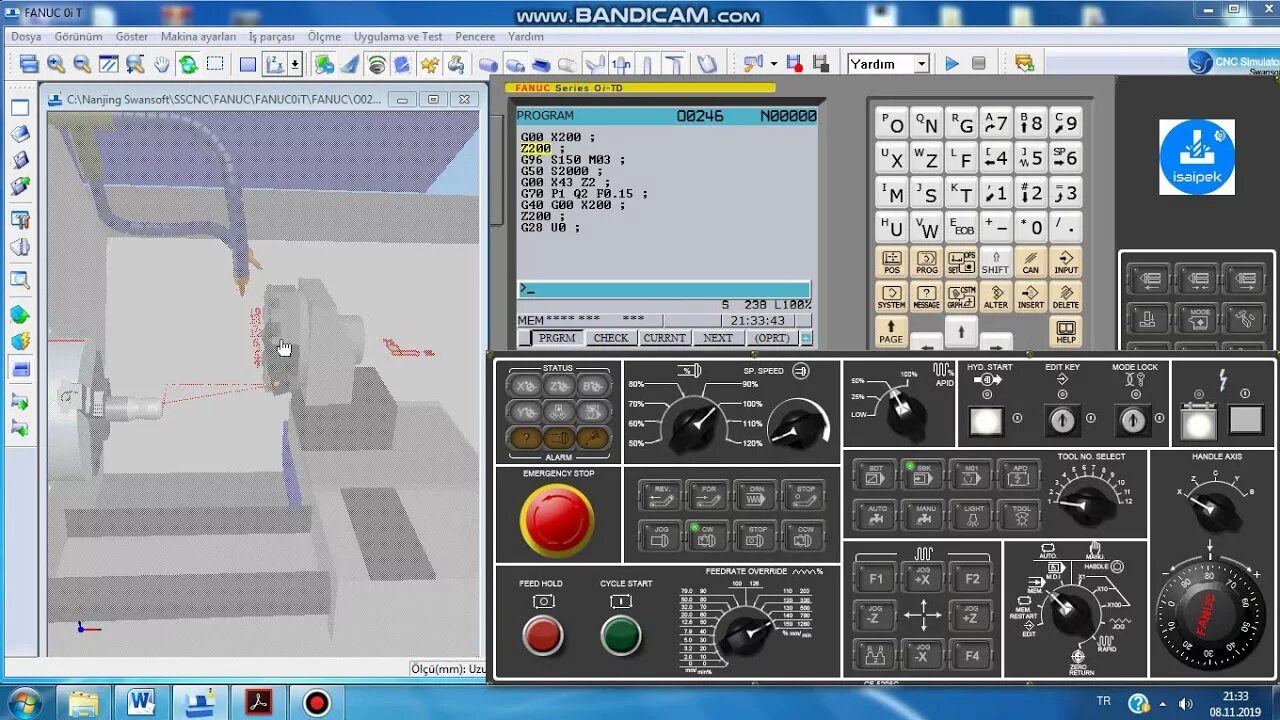Toggle the SBK single block button
Viewport: 1280px width, 720px height.
(922, 475)
